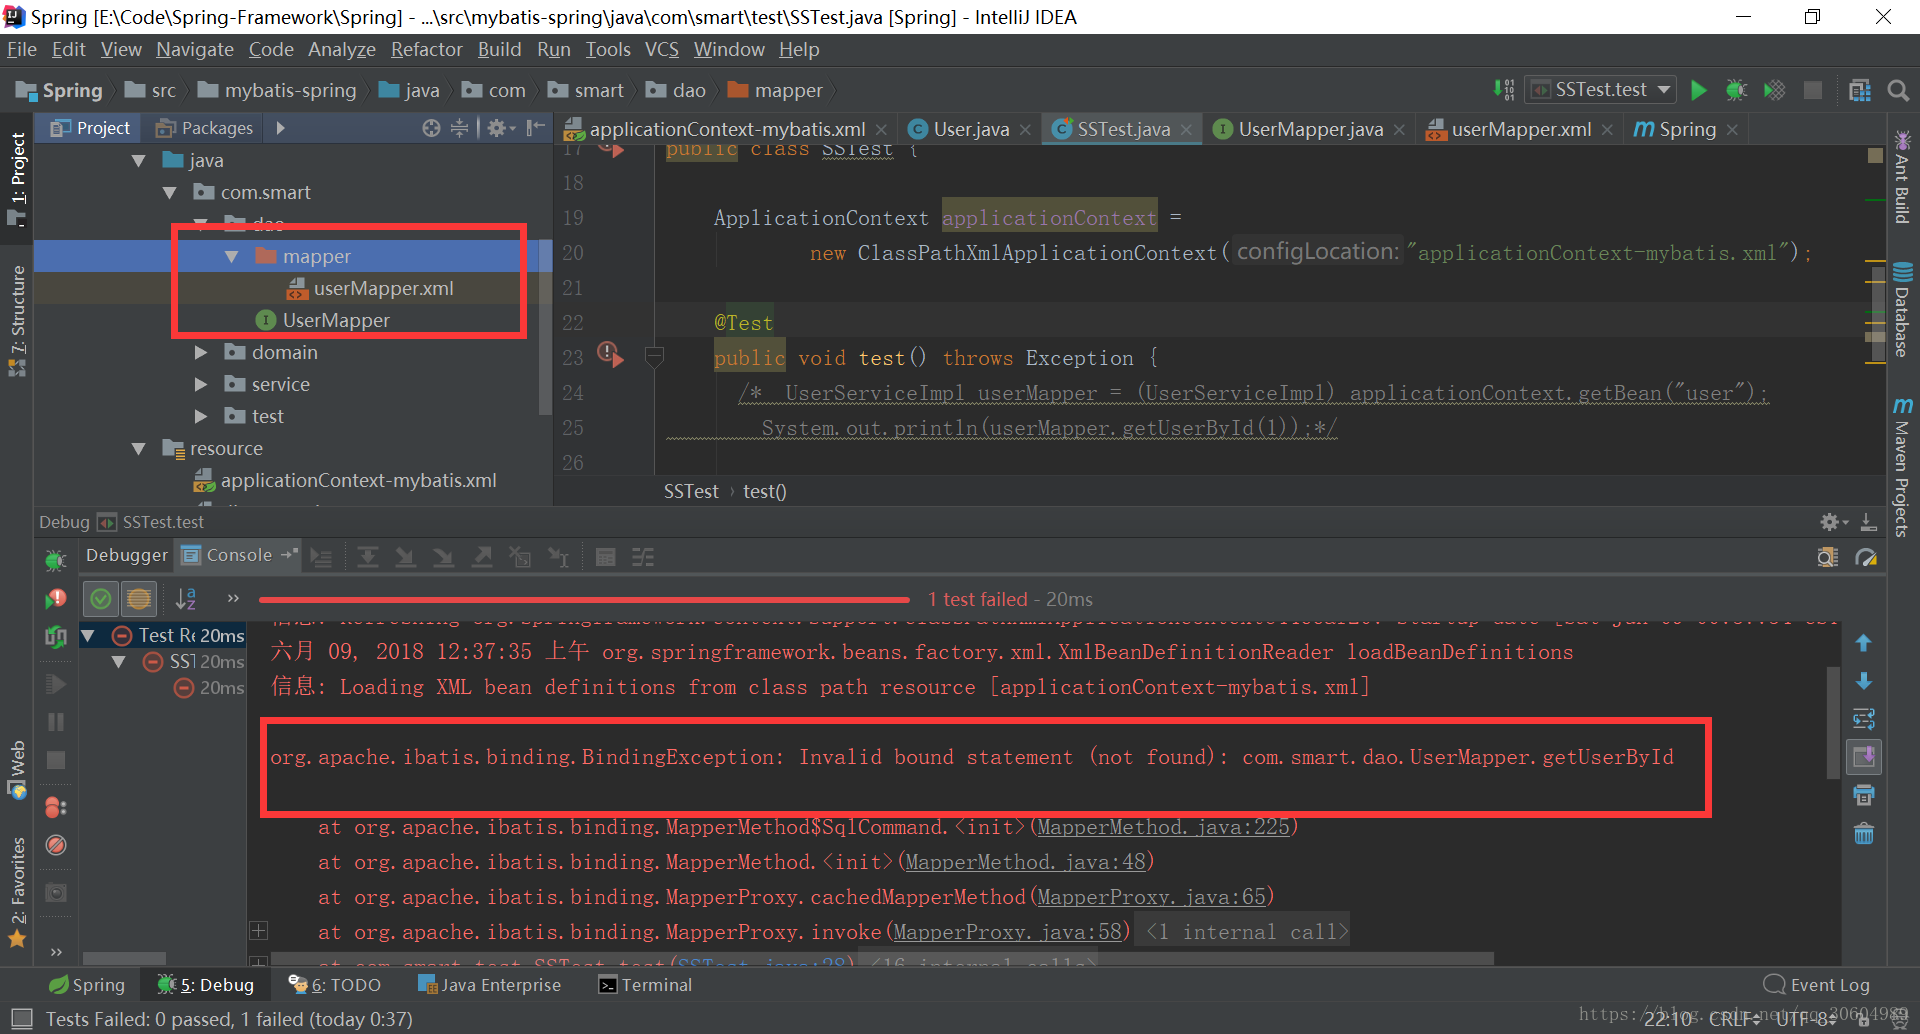Close the userMapper.xml editor tab
The width and height of the screenshot is (1920, 1034).
coord(1607,130)
